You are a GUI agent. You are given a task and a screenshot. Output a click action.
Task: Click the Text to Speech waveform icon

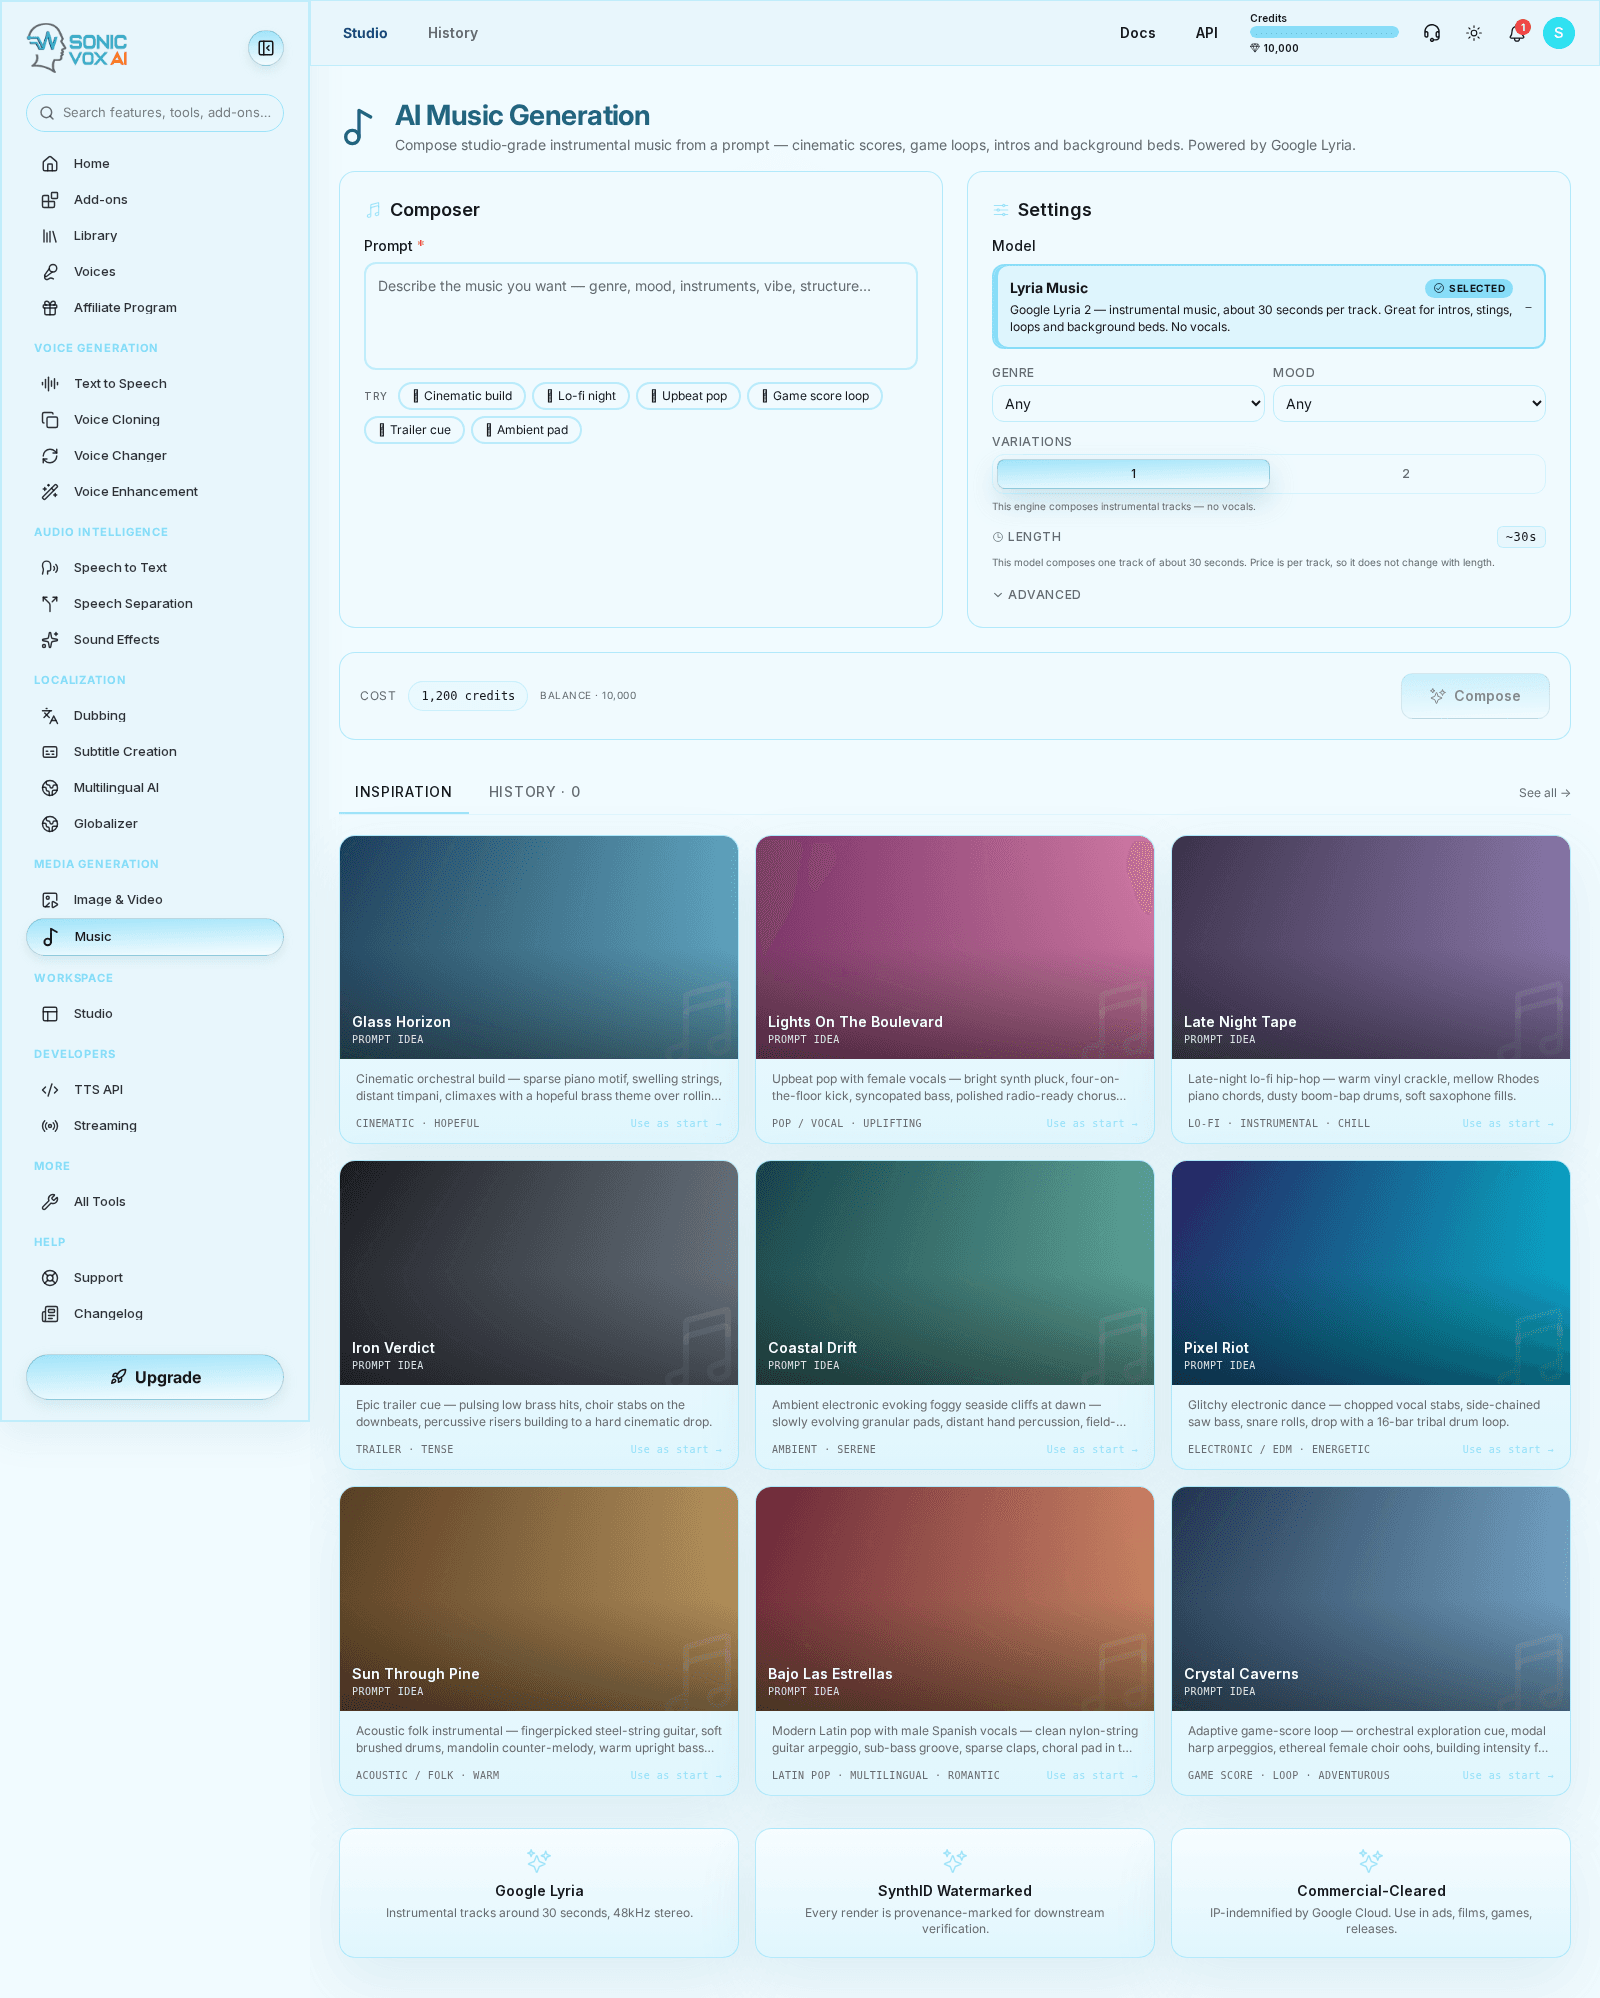click(50, 384)
